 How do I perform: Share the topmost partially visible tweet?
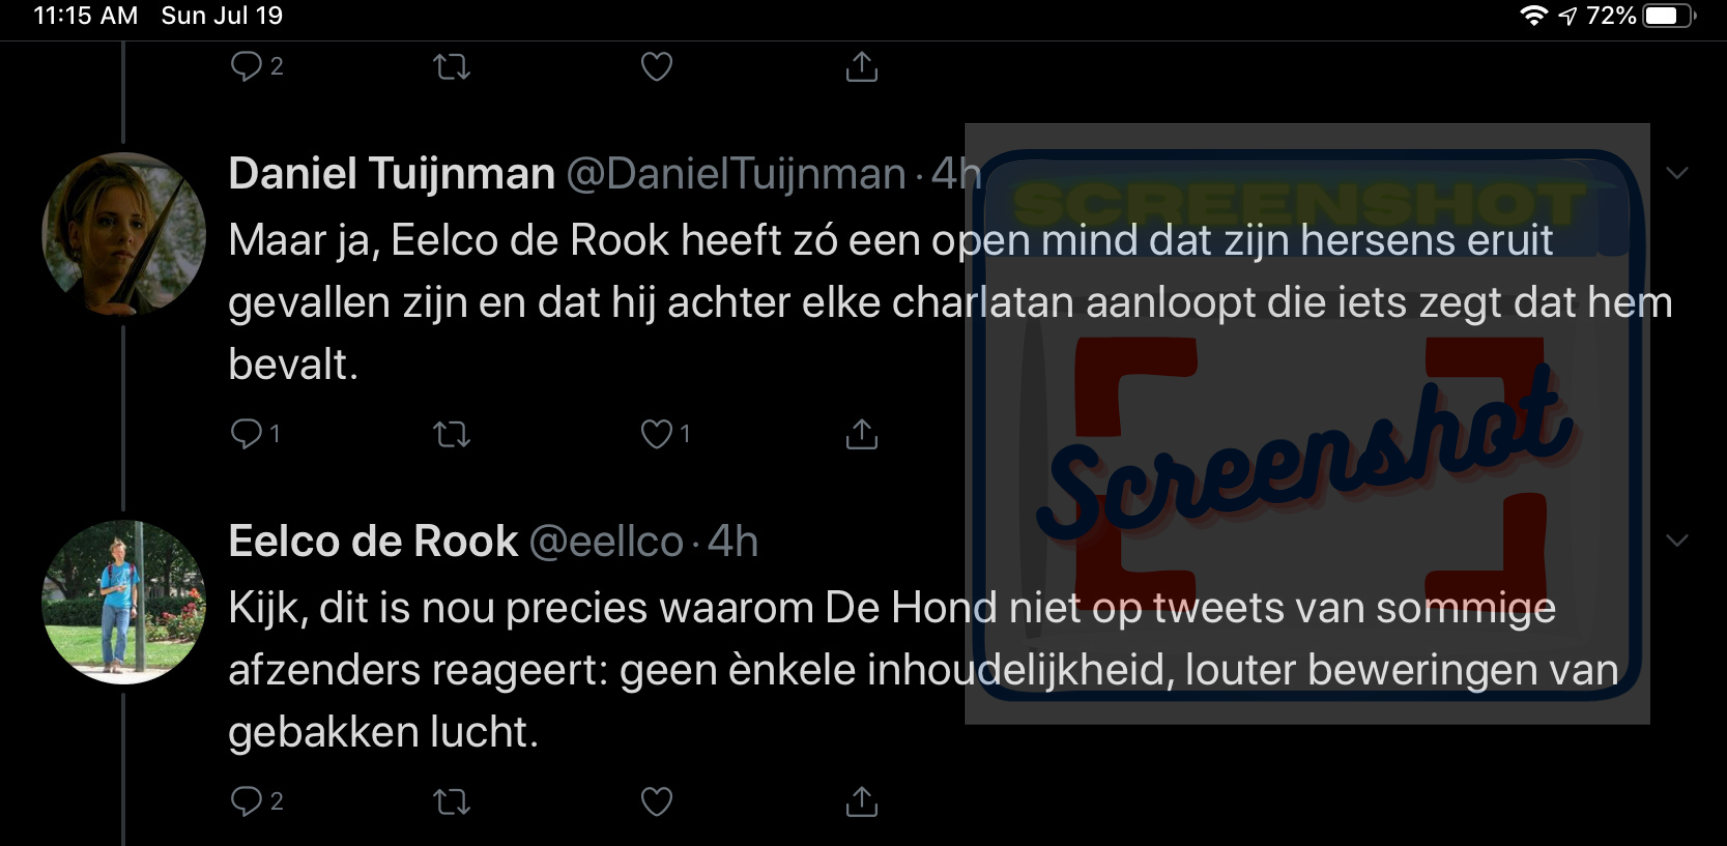point(861,67)
